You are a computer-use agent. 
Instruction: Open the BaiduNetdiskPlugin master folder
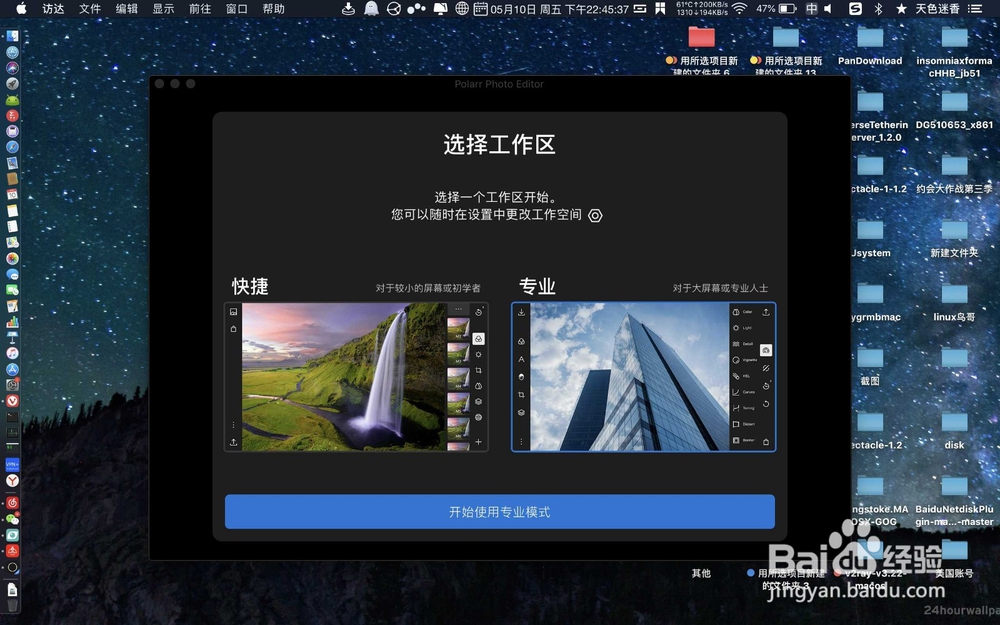pyautogui.click(x=954, y=501)
